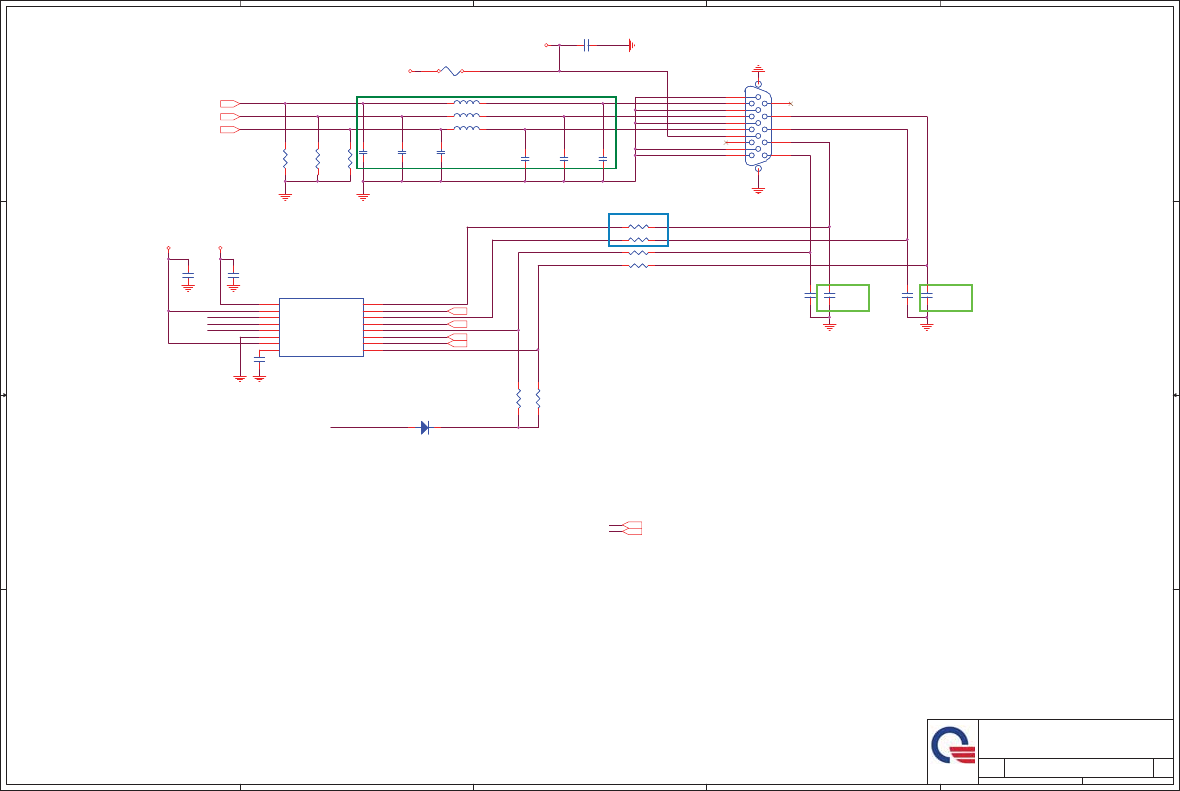
Task: Select the middle inductor of three
Action: tap(467, 115)
